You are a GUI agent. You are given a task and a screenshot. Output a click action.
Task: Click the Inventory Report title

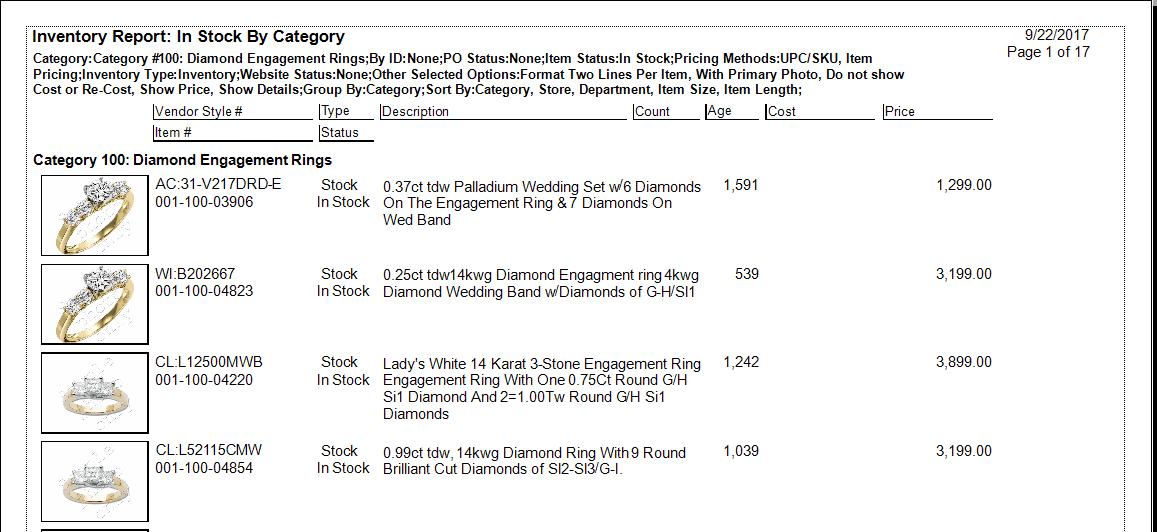pyautogui.click(x=188, y=37)
